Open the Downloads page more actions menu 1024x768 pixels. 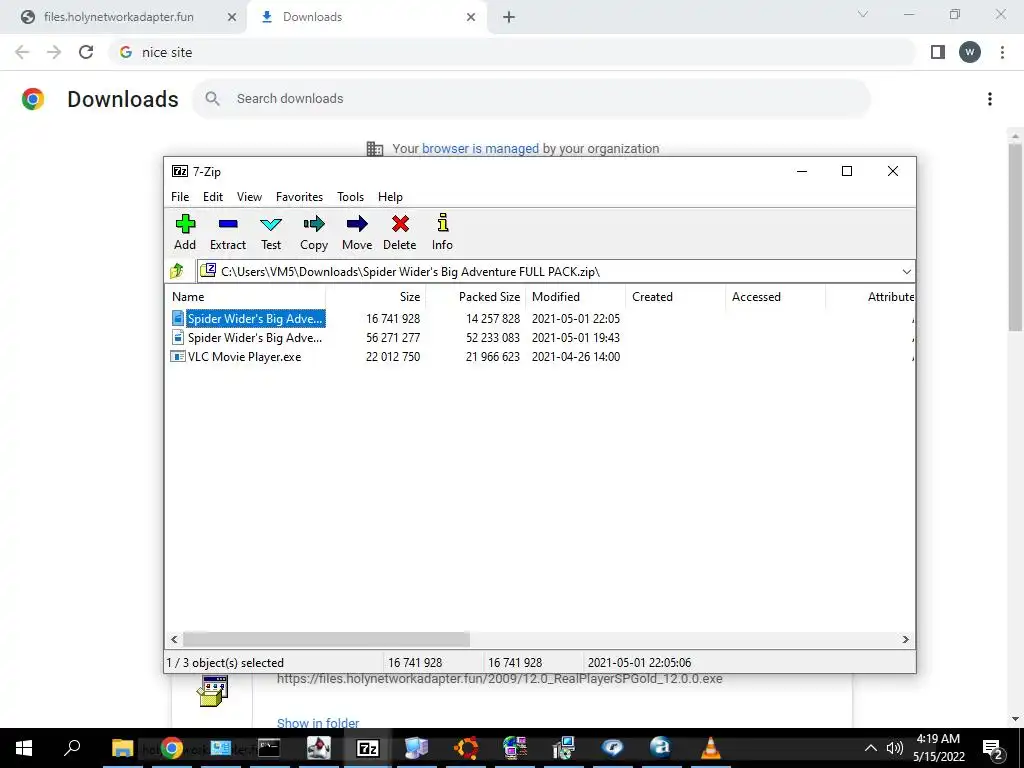[x=990, y=99]
